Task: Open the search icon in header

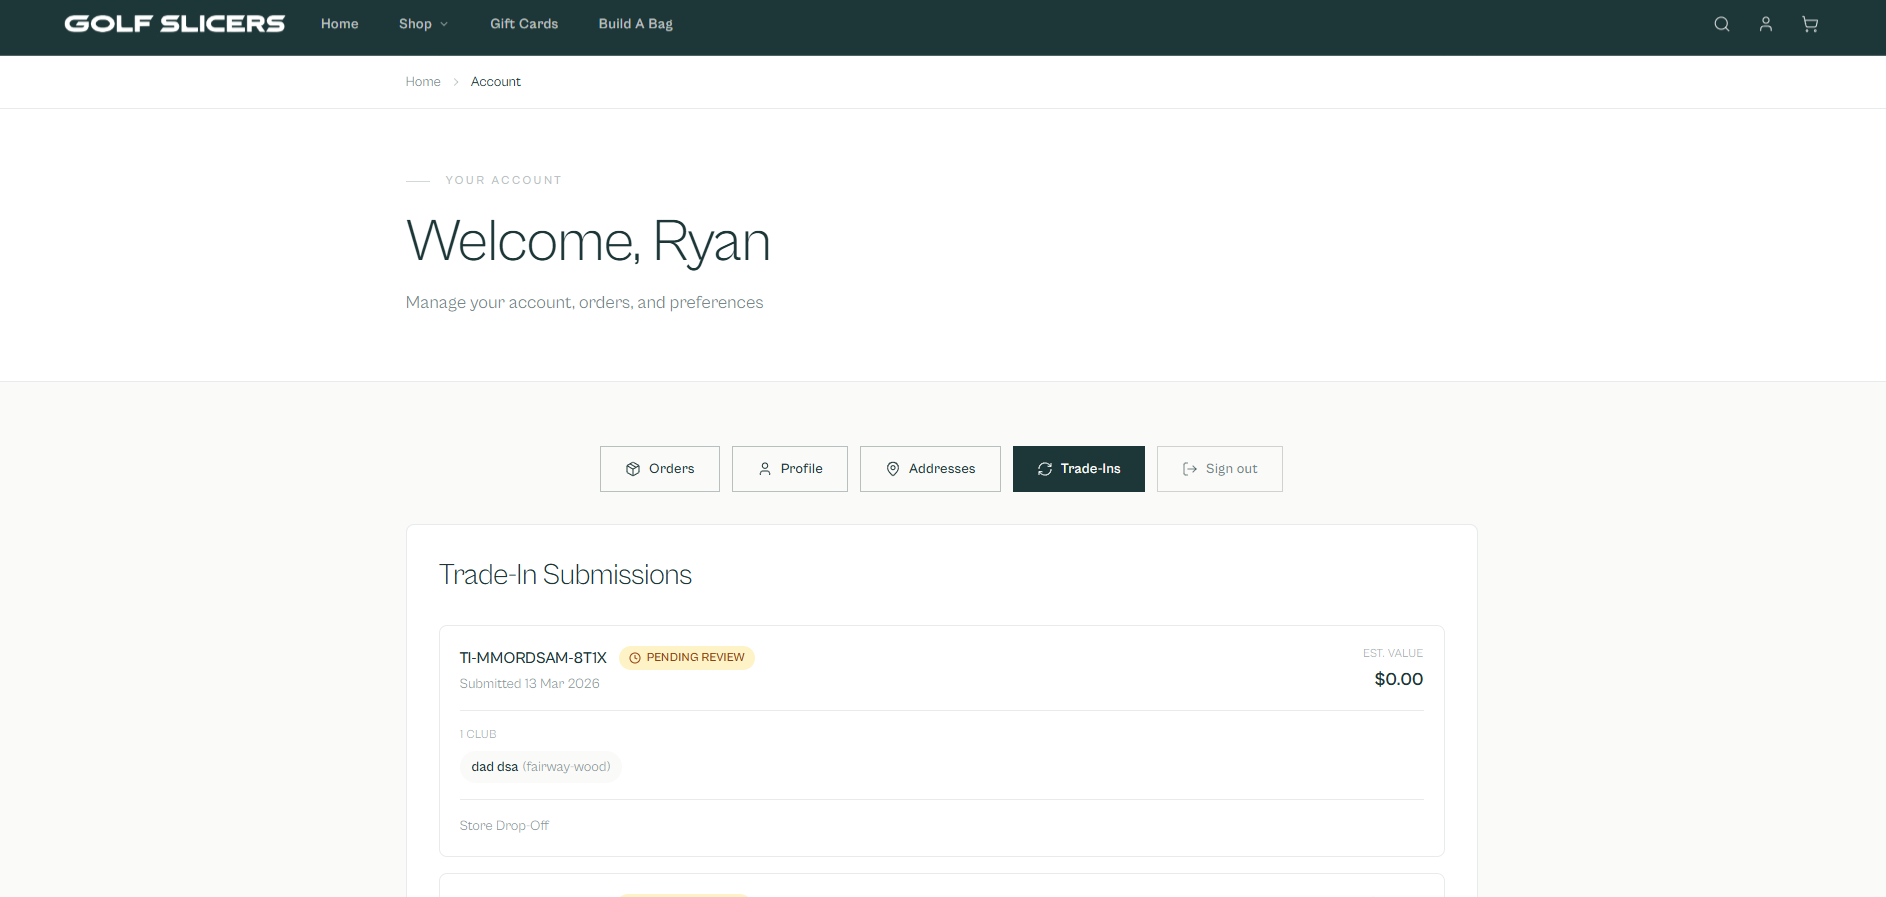Action: coord(1721,24)
